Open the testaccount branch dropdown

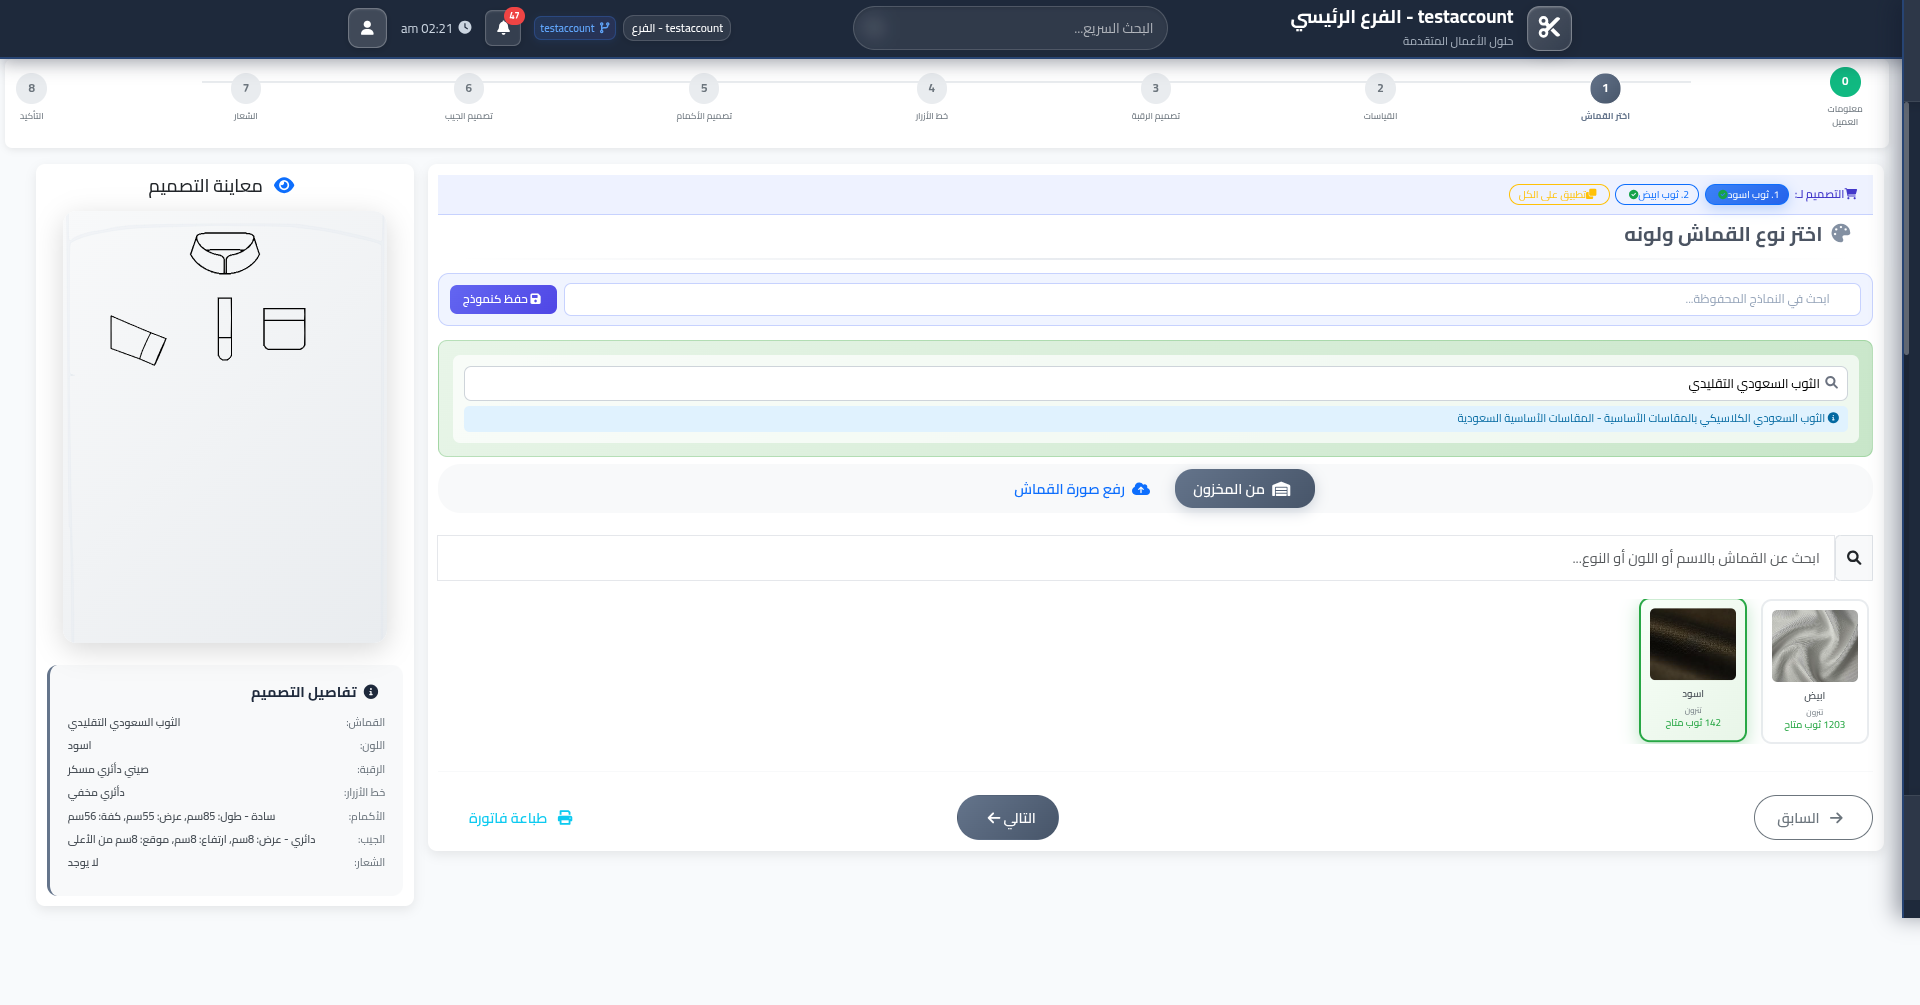[x=574, y=28]
